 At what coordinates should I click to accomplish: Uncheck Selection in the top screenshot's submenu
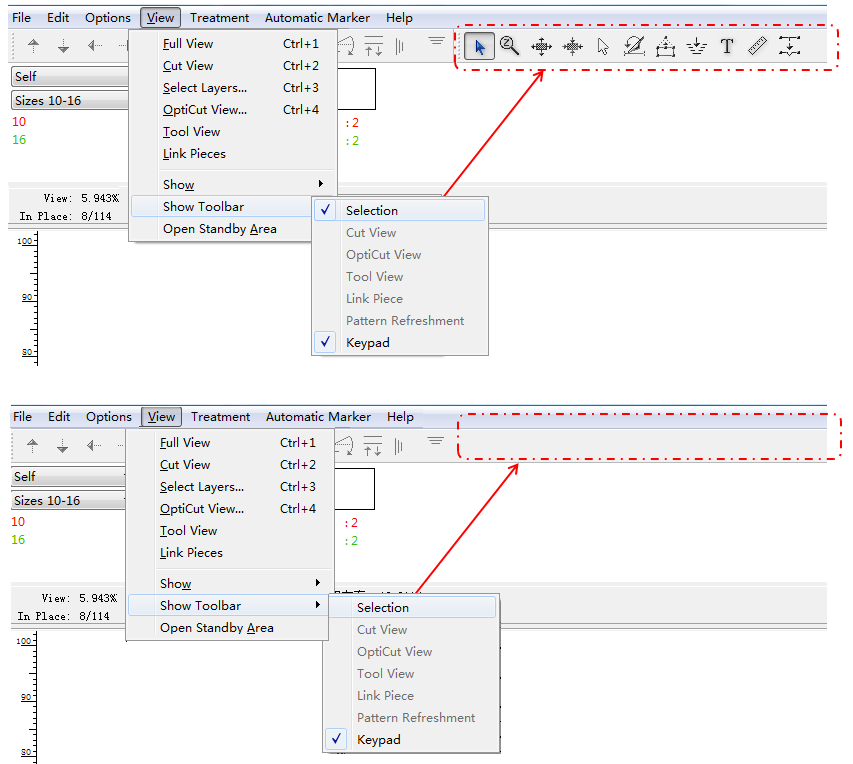[372, 211]
